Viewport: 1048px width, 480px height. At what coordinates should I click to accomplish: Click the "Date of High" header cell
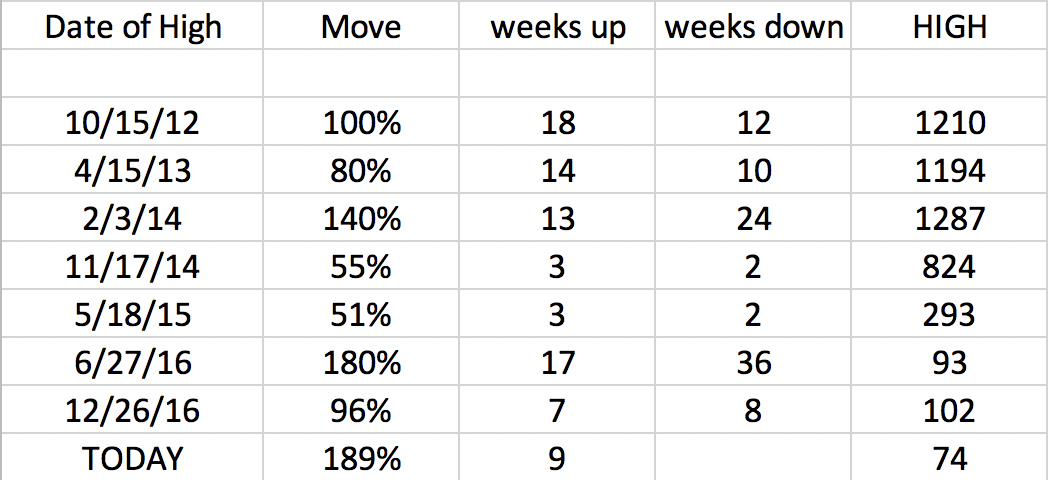[132, 27]
